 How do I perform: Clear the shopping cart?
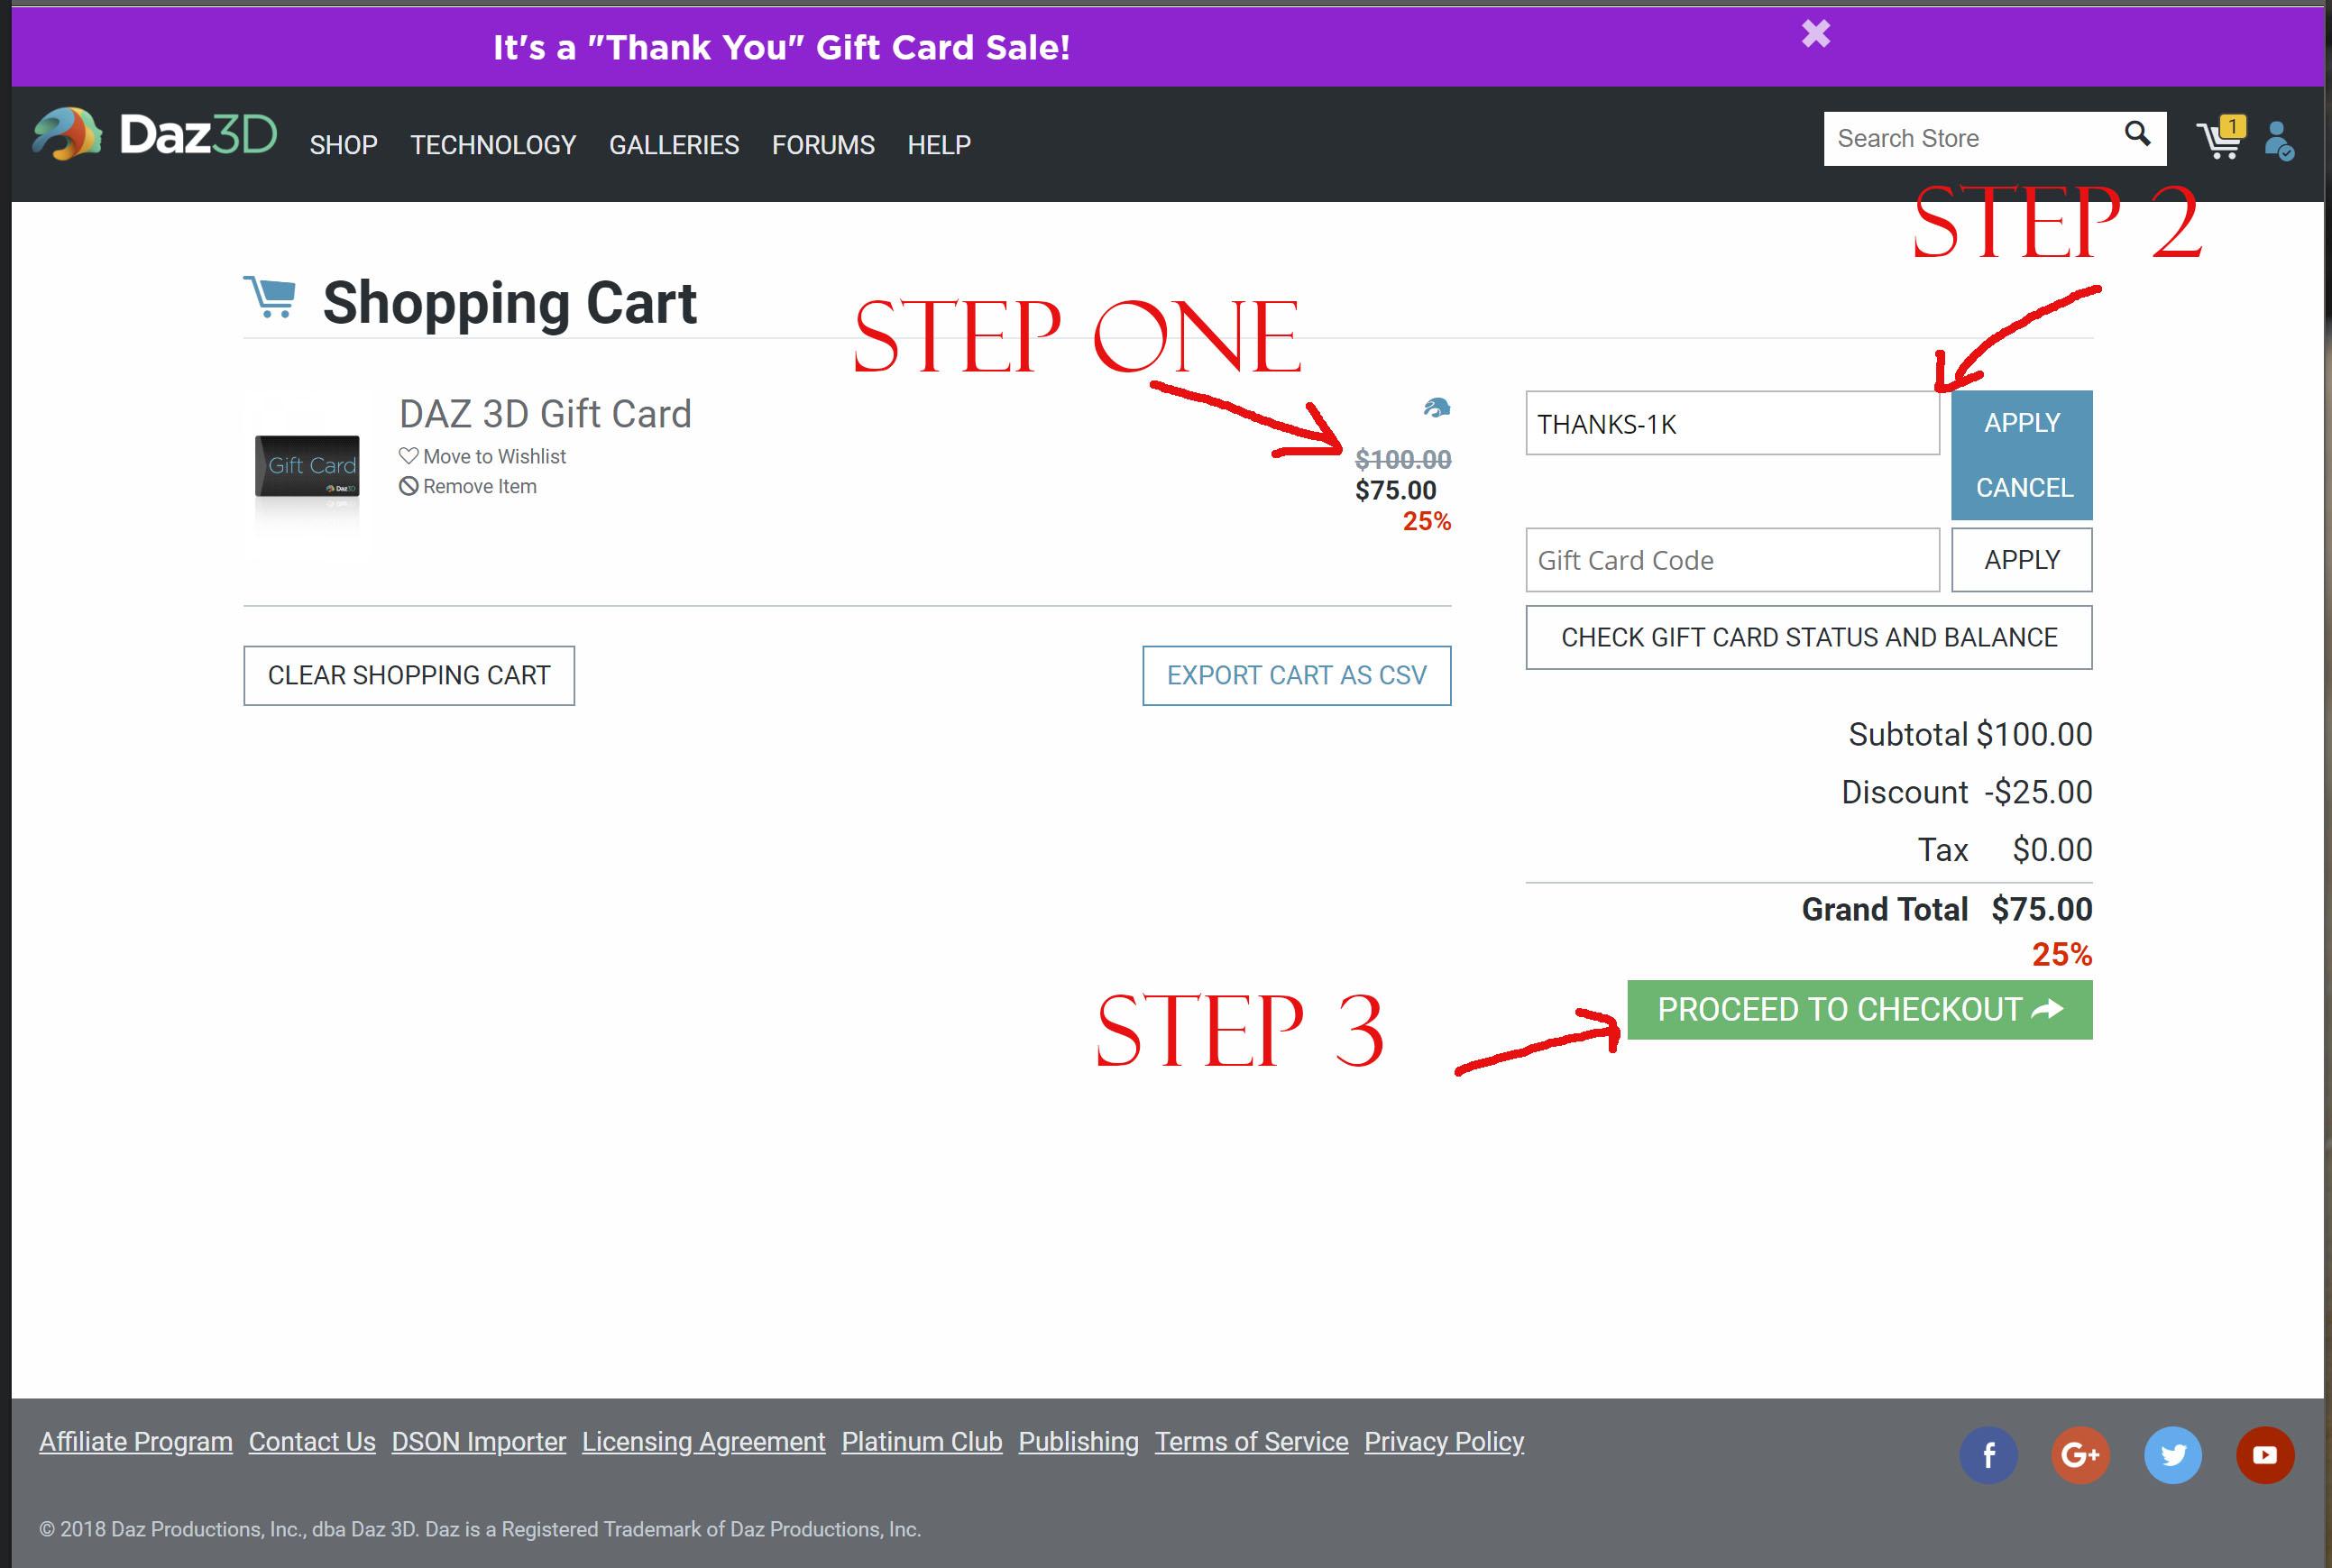[x=408, y=675]
